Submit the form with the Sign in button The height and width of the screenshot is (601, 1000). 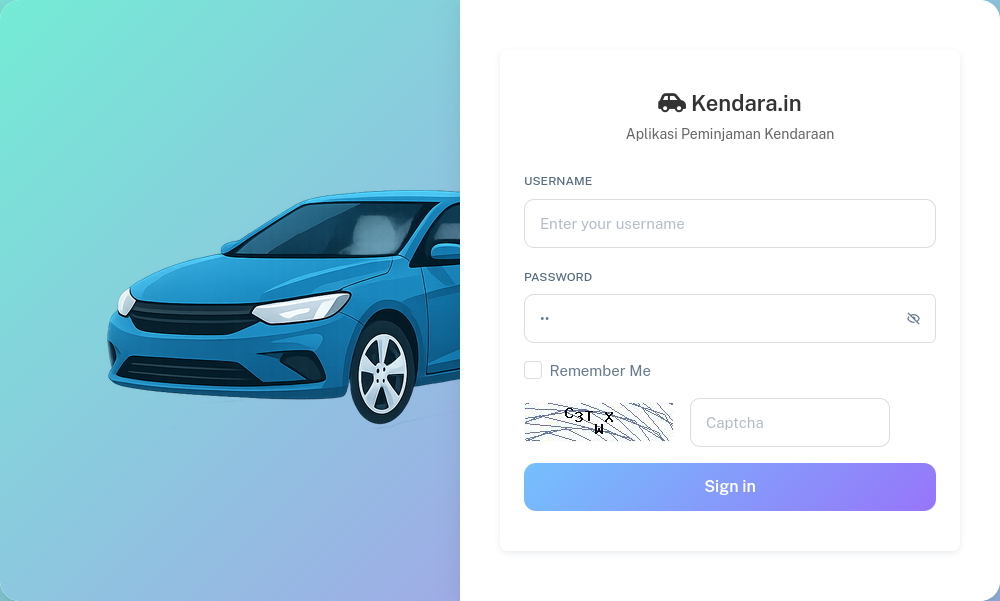(x=730, y=487)
